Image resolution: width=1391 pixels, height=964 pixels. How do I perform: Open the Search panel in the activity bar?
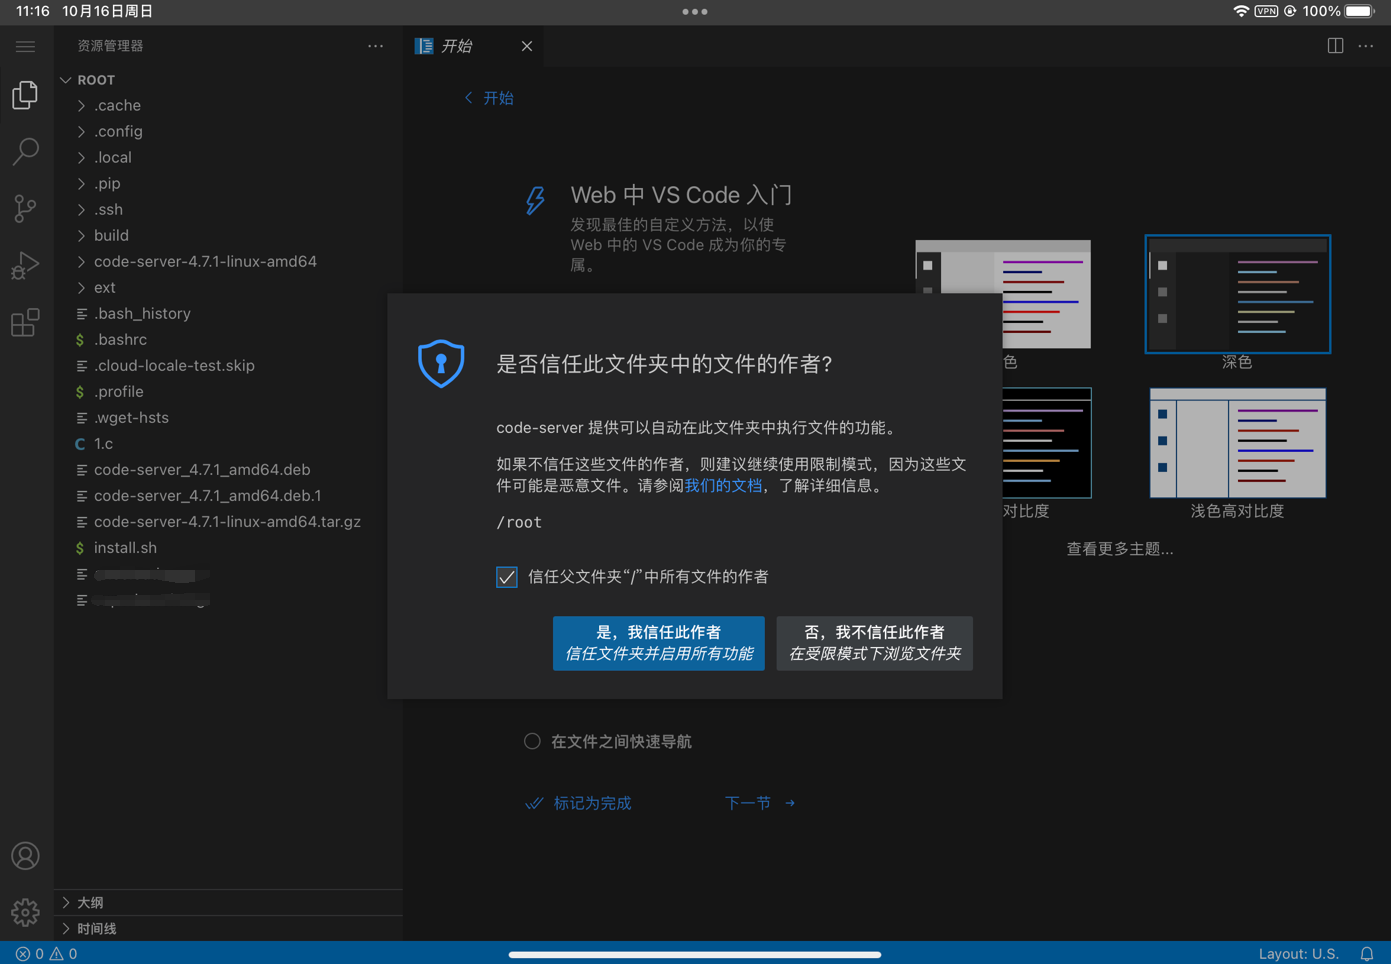(x=25, y=151)
